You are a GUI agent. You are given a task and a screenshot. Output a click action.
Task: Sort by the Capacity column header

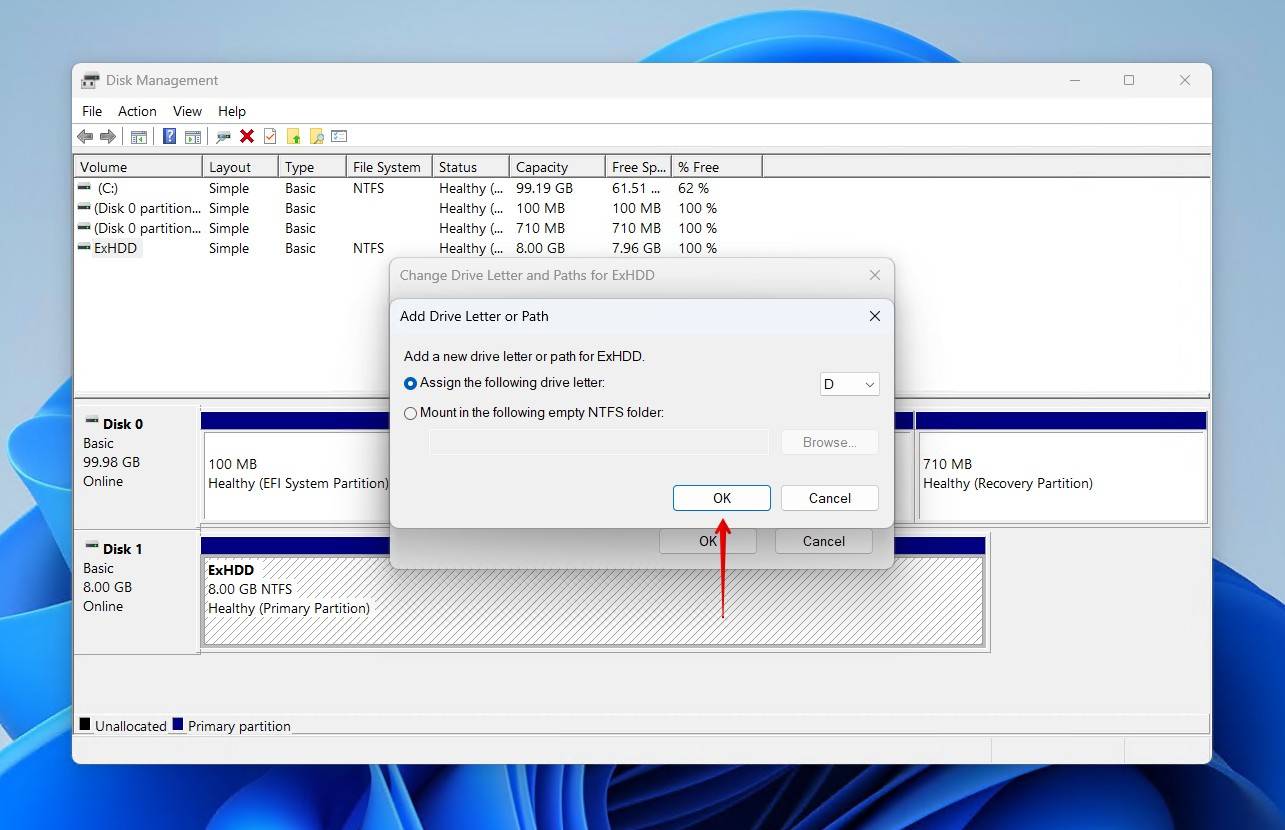point(557,167)
